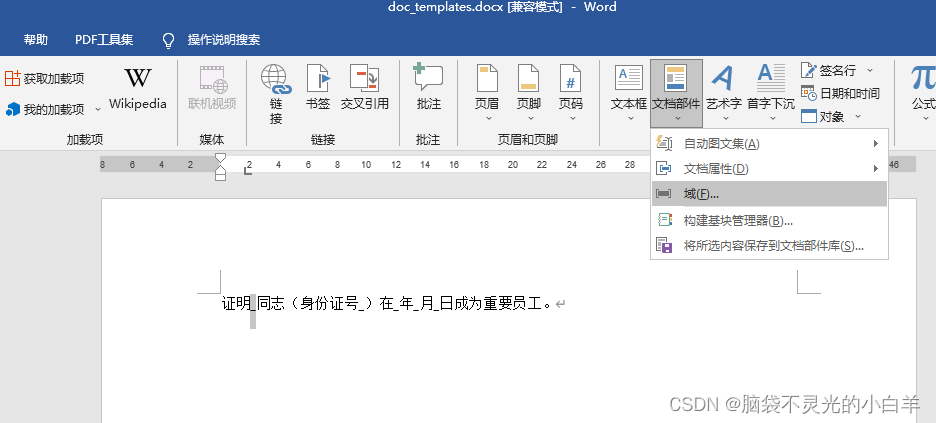This screenshot has width=936, height=423.
Task: Launch the Wikipedia add-in
Action: coord(138,88)
